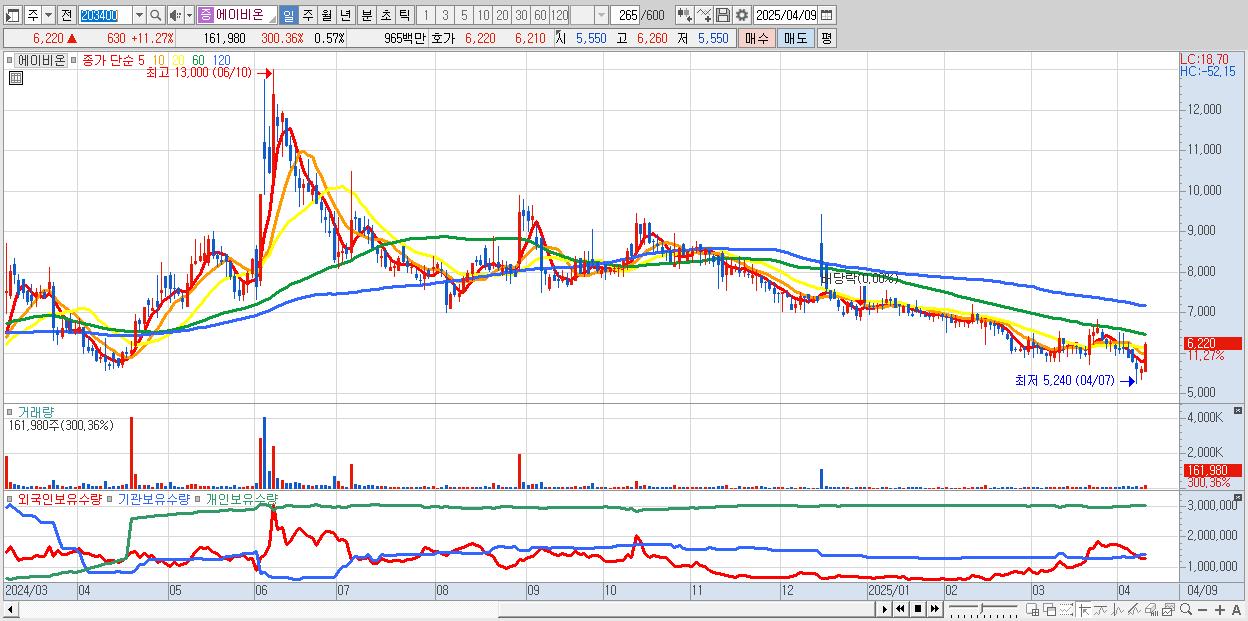Select the tick (틱) period toggle
Viewport: 1248px width, 621px height.
[x=404, y=15]
